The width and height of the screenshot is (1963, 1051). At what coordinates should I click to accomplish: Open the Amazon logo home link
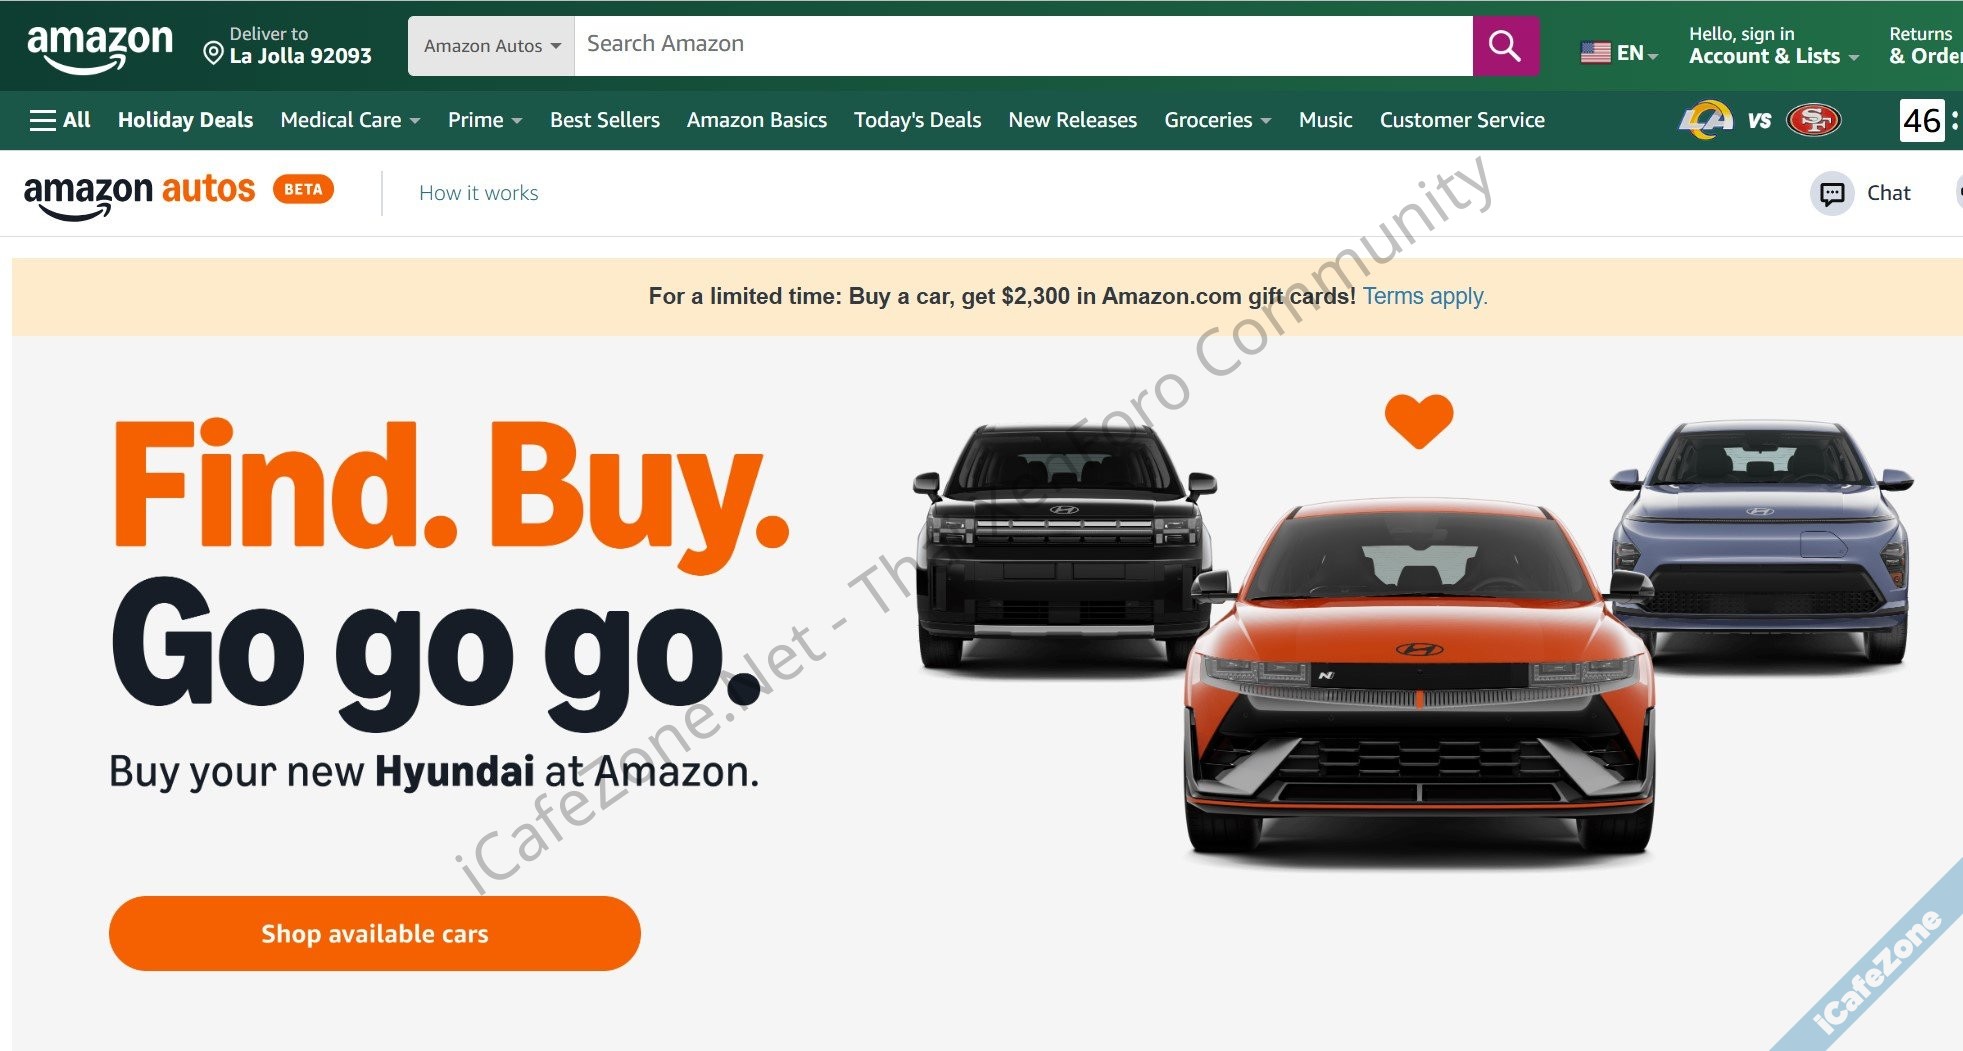[100, 47]
